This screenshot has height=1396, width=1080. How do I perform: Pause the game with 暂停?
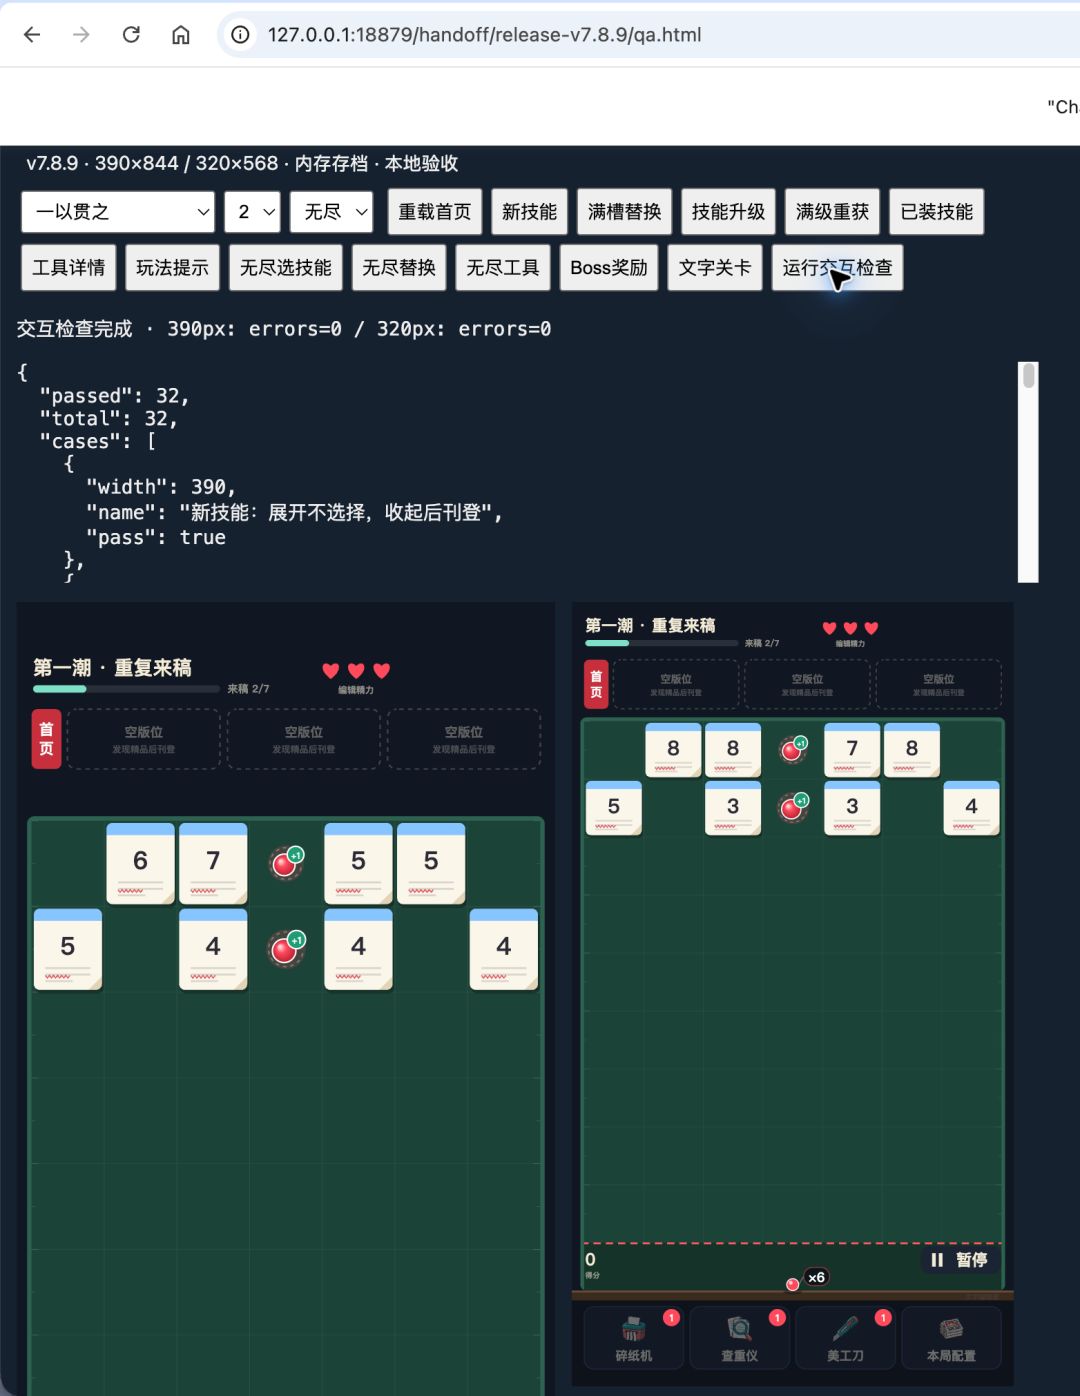tap(959, 1260)
